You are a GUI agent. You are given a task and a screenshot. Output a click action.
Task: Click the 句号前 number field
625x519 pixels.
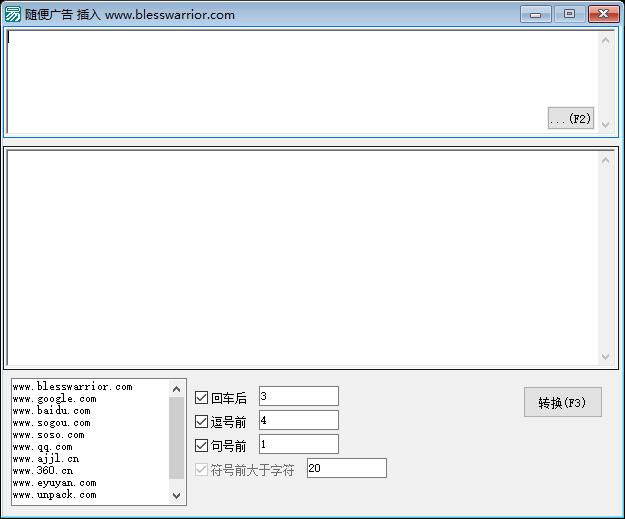click(298, 445)
